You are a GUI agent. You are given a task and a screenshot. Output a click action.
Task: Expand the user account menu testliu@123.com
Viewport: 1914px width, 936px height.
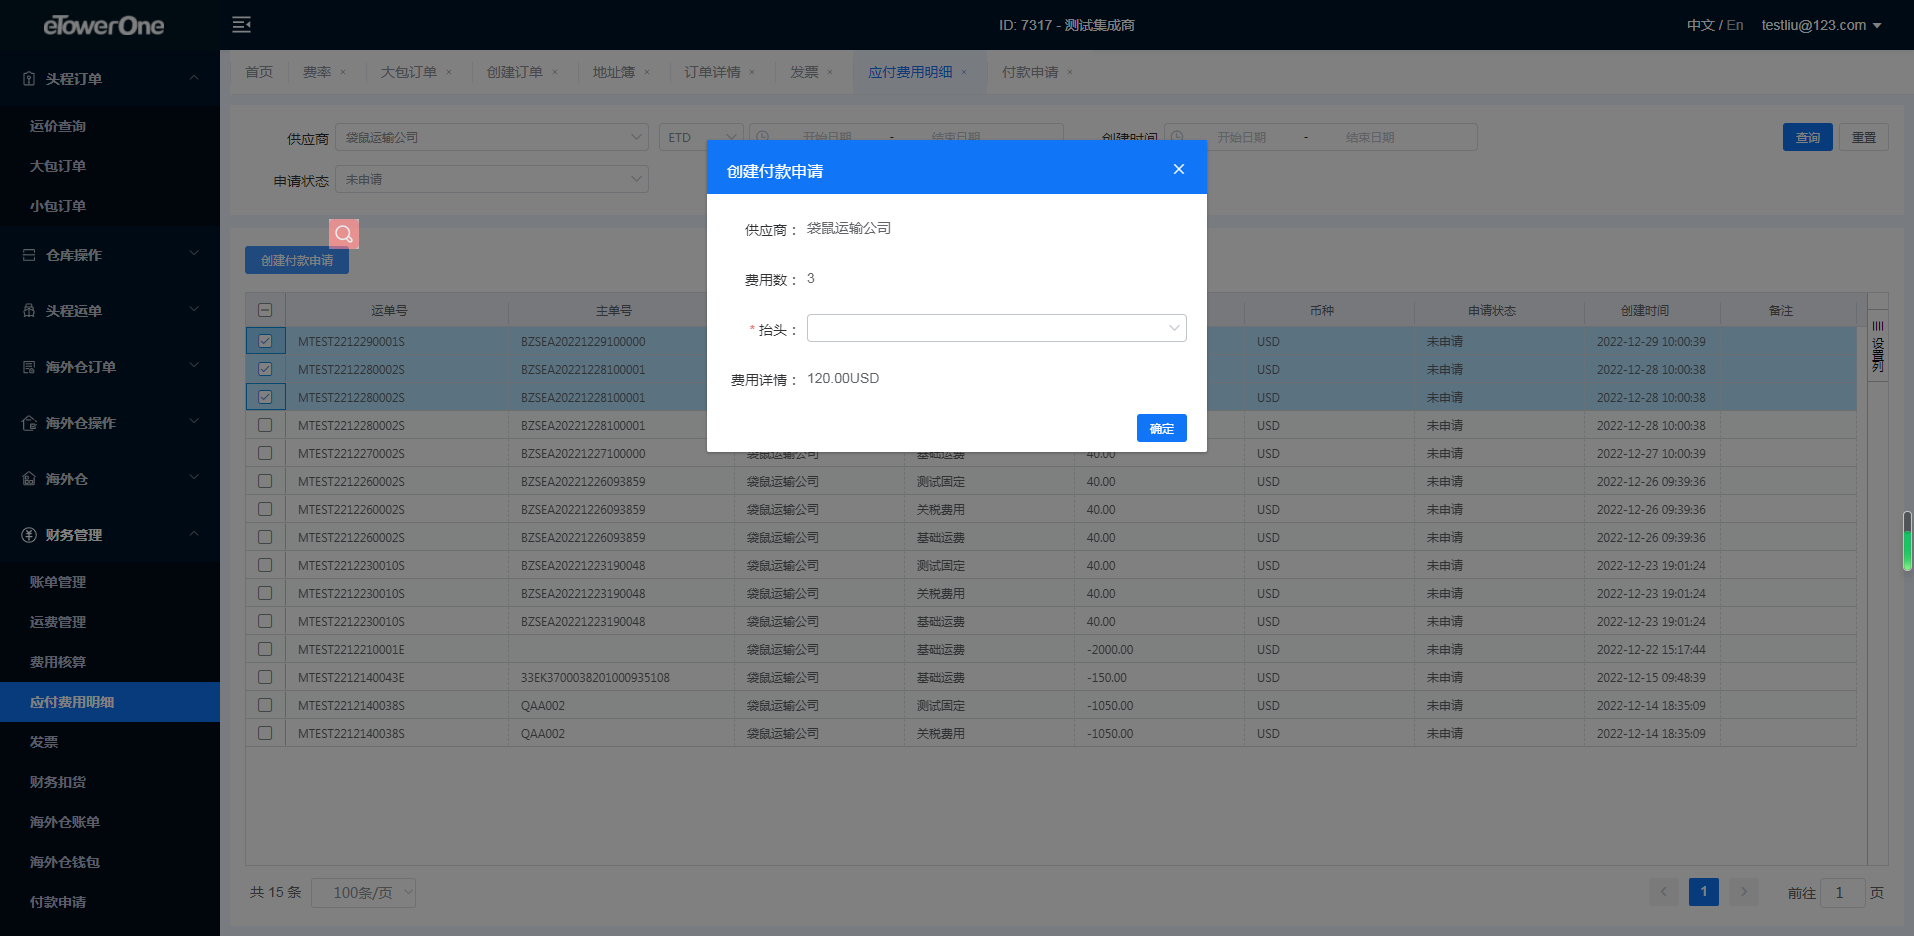tap(1821, 25)
